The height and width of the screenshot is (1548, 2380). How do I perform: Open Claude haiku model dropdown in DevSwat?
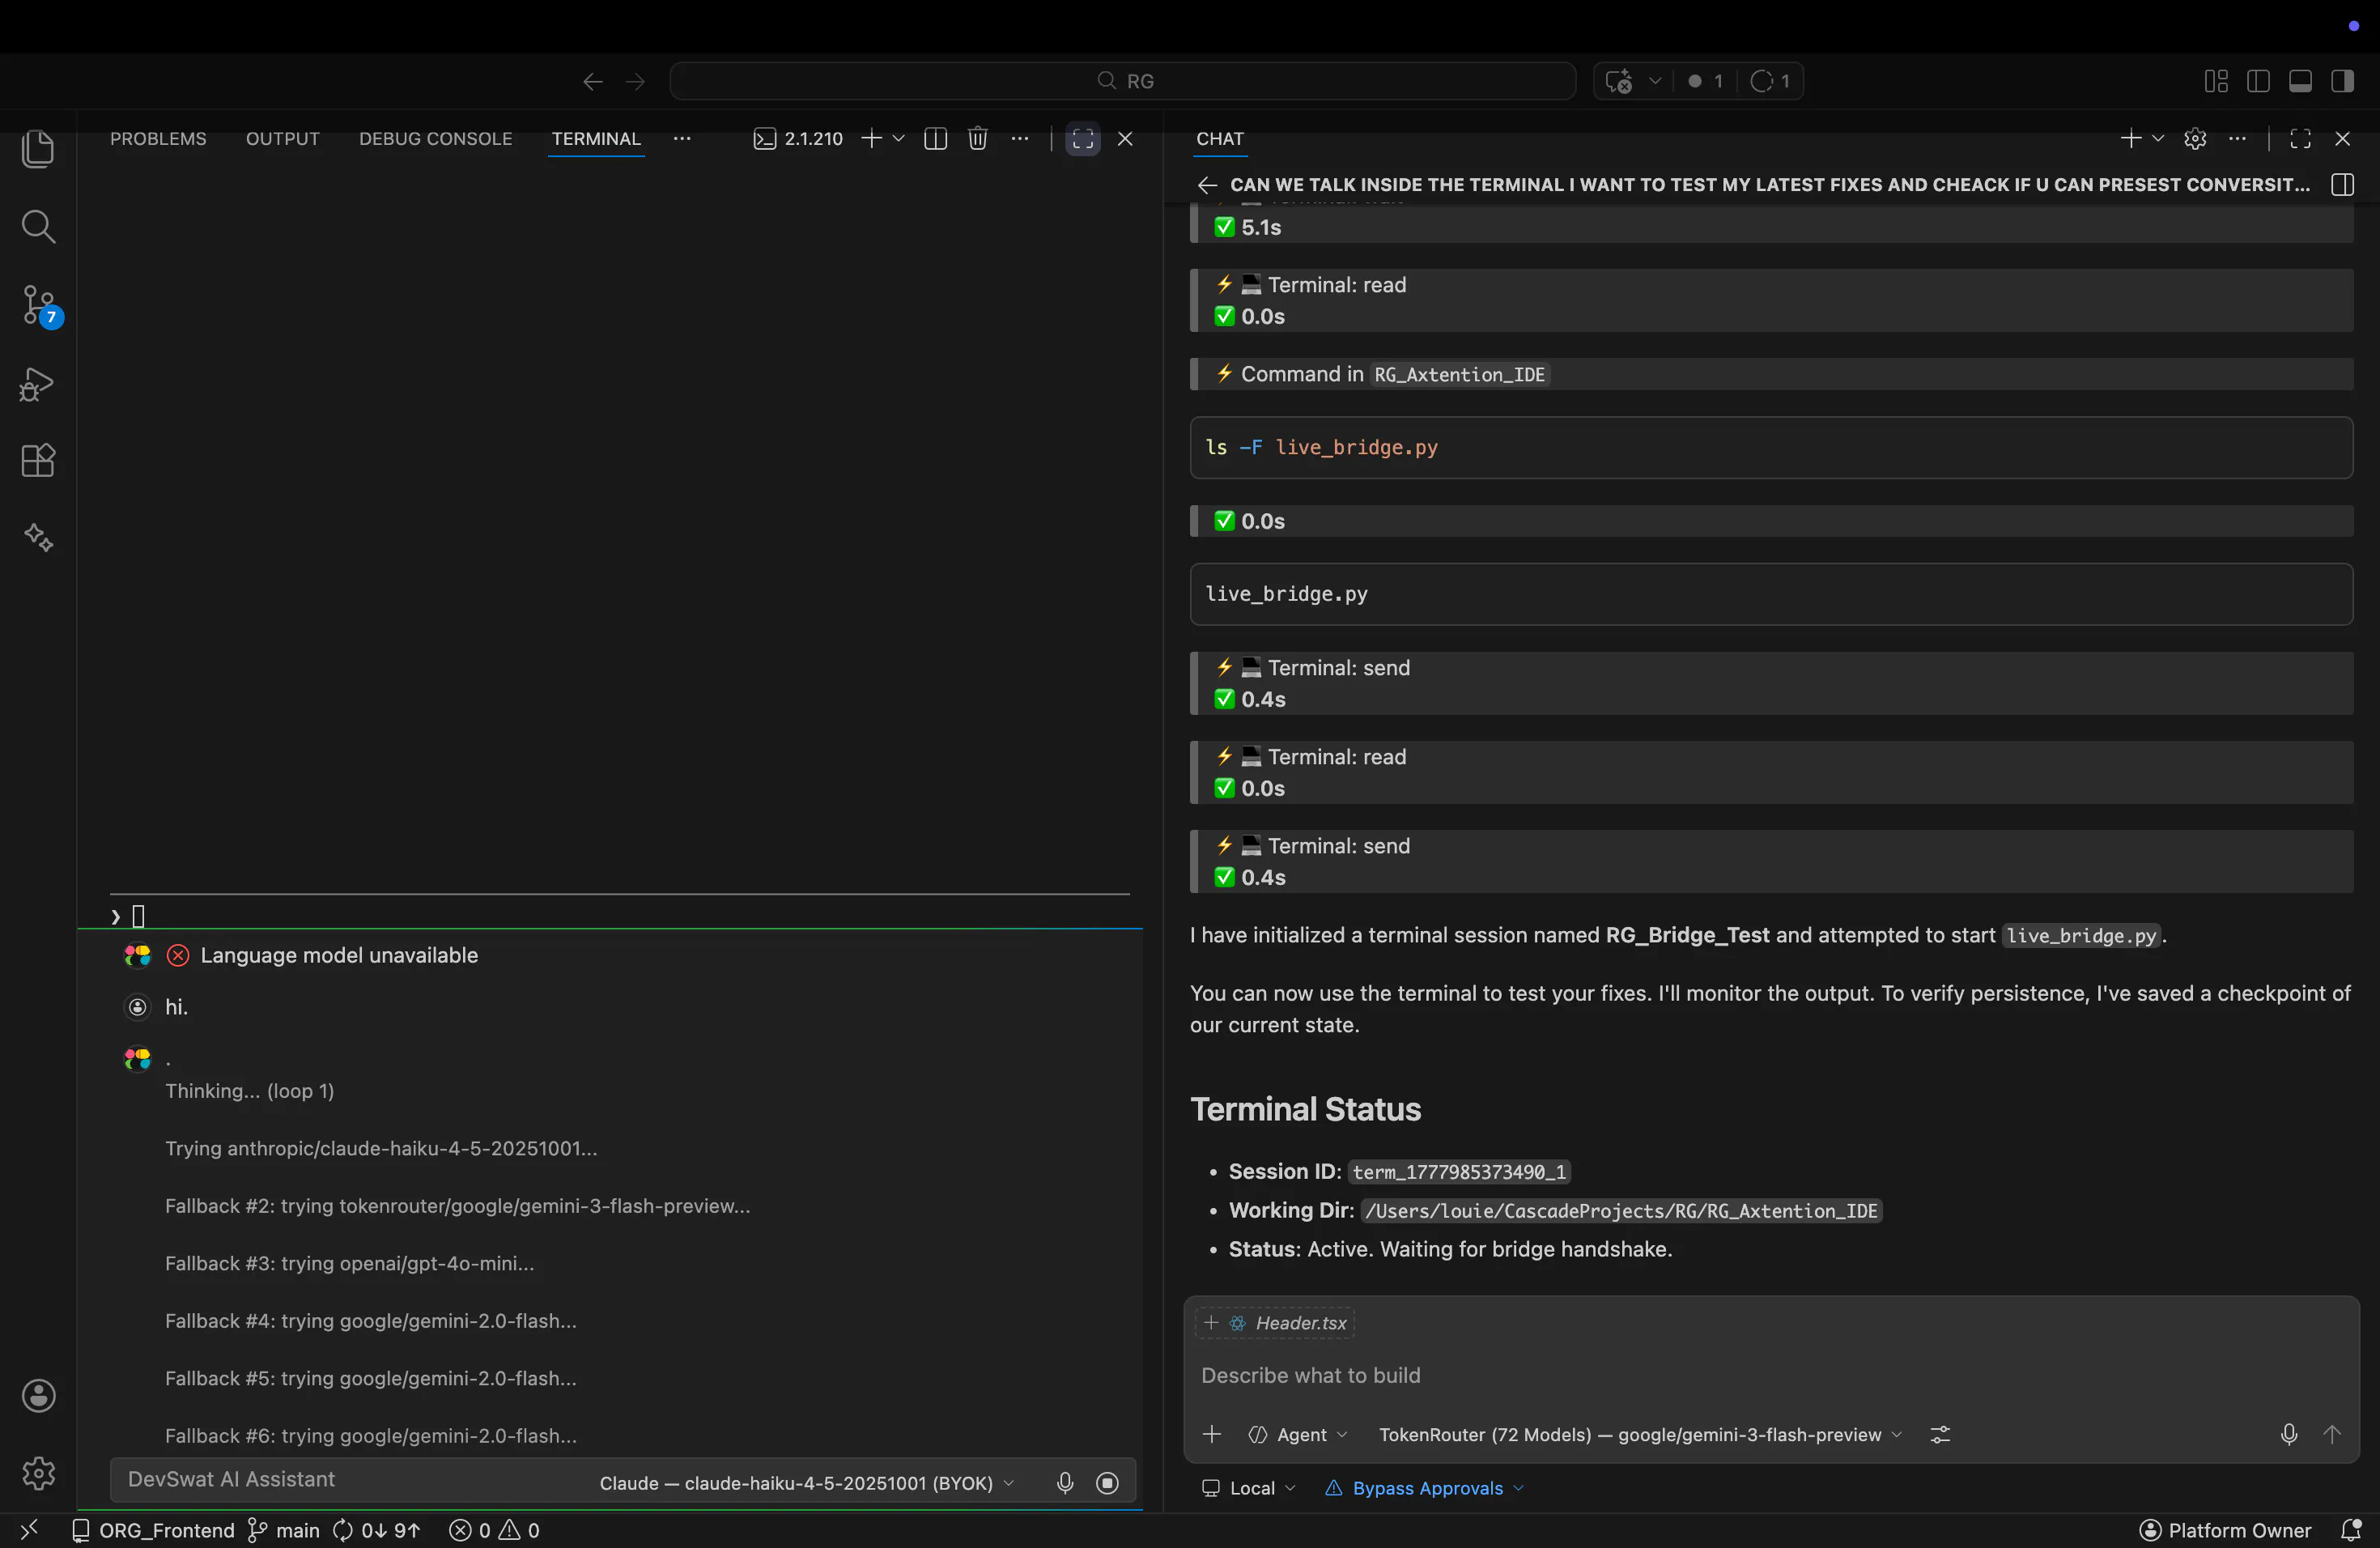pos(807,1484)
